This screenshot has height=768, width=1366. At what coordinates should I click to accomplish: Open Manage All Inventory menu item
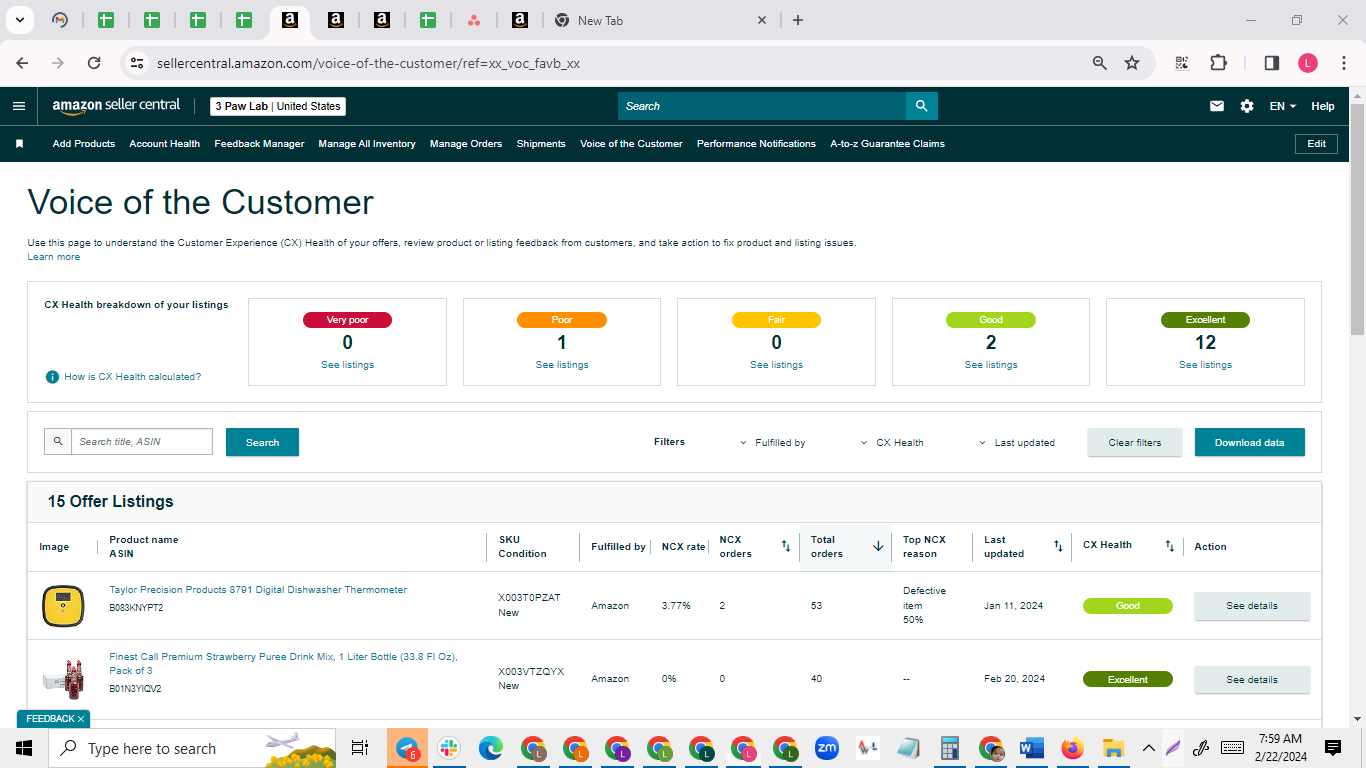click(367, 144)
